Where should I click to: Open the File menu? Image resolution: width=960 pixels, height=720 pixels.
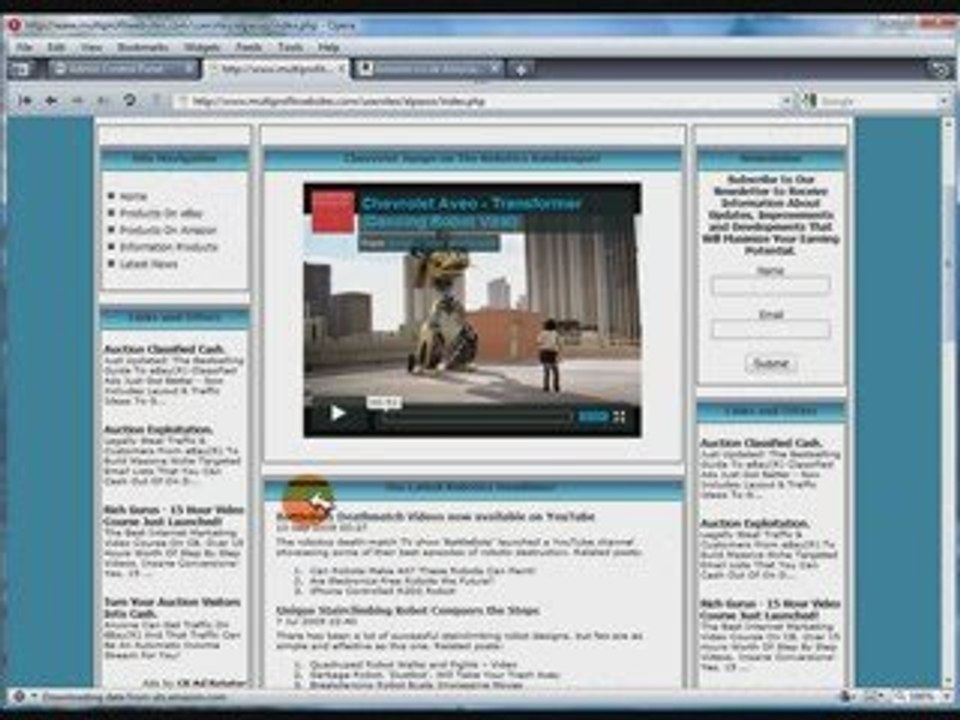[x=24, y=47]
